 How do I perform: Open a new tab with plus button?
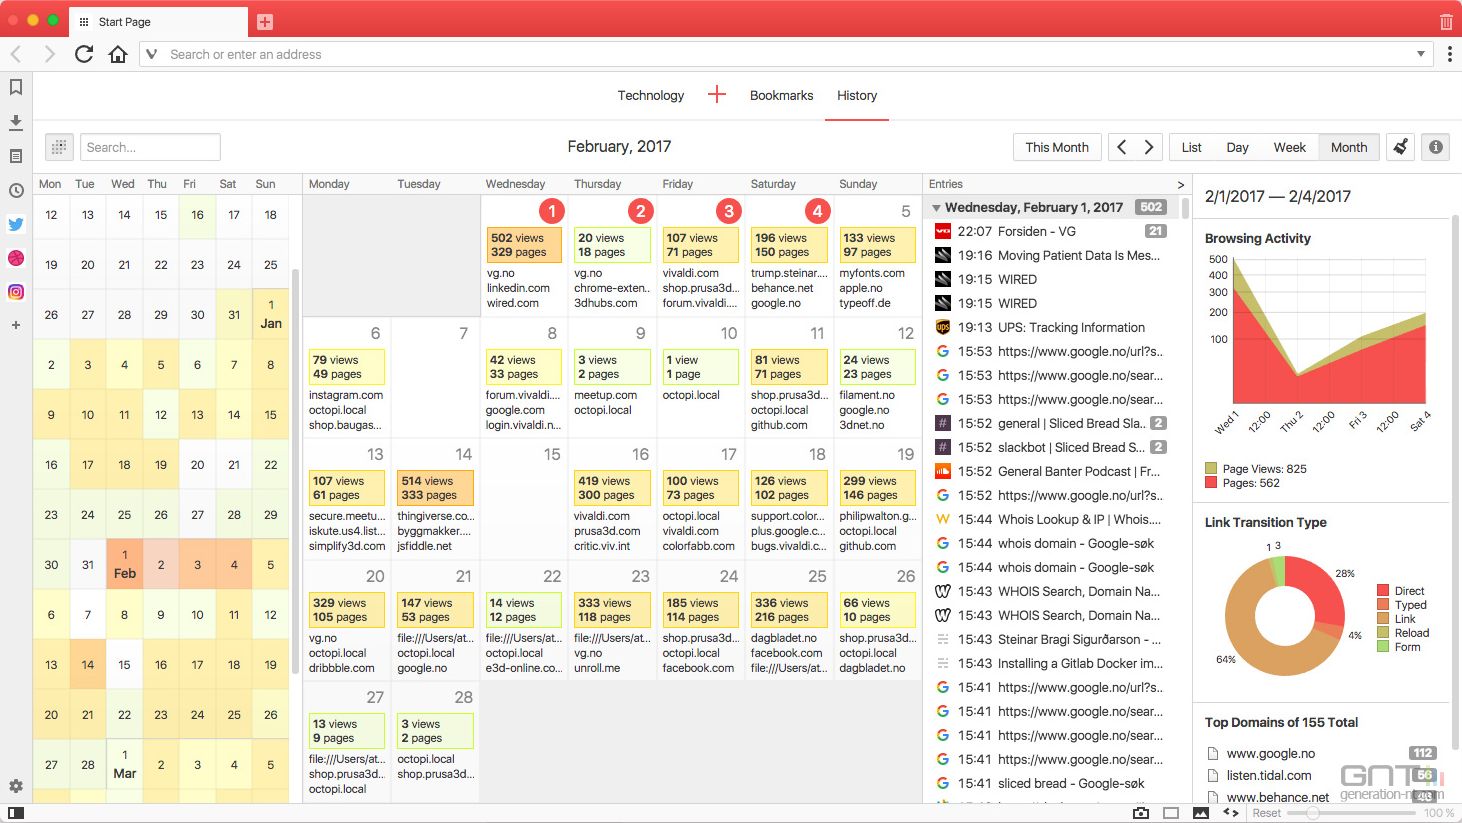[x=265, y=21]
